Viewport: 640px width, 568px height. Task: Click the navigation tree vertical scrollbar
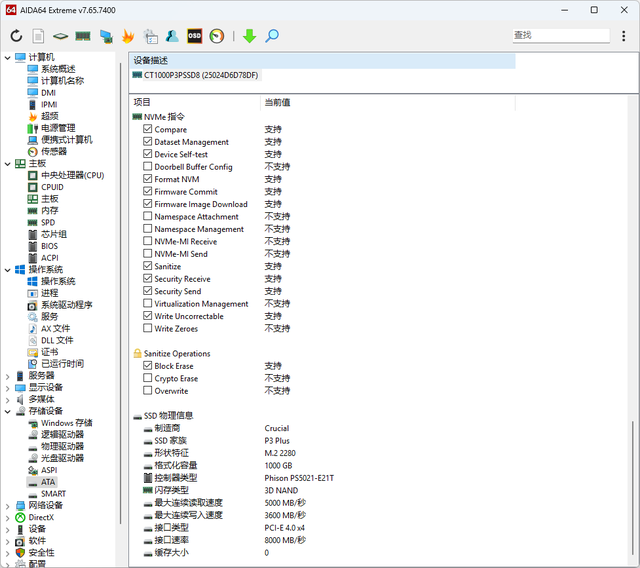tap(121, 294)
